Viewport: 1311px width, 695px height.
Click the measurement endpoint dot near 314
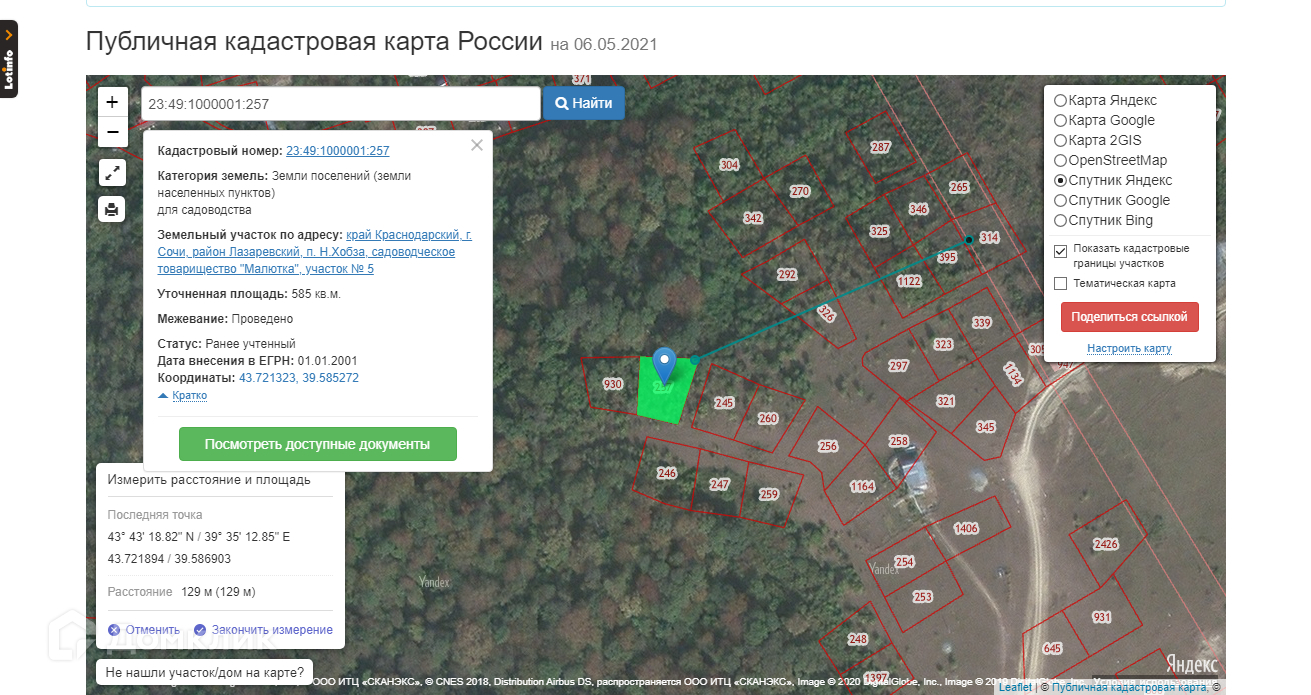coord(968,240)
